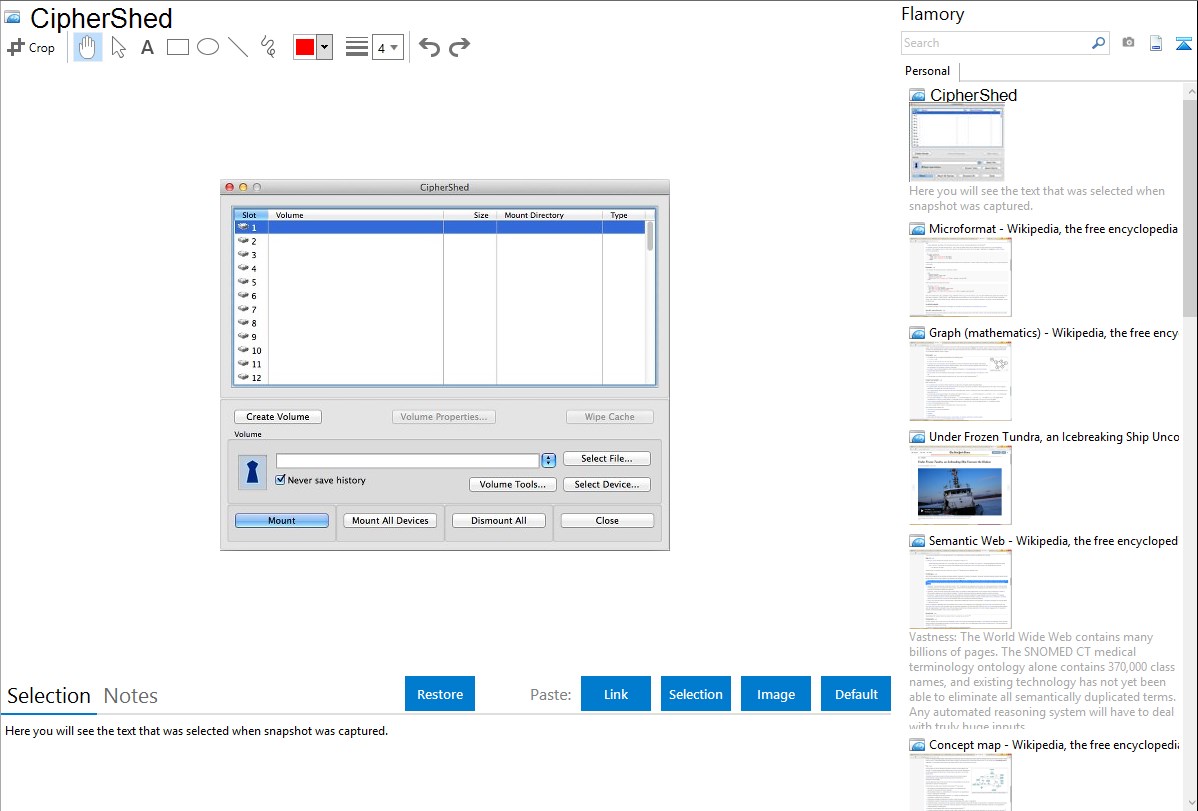This screenshot has width=1198, height=811.
Task: Select the text annotation tool
Action: coord(147,47)
